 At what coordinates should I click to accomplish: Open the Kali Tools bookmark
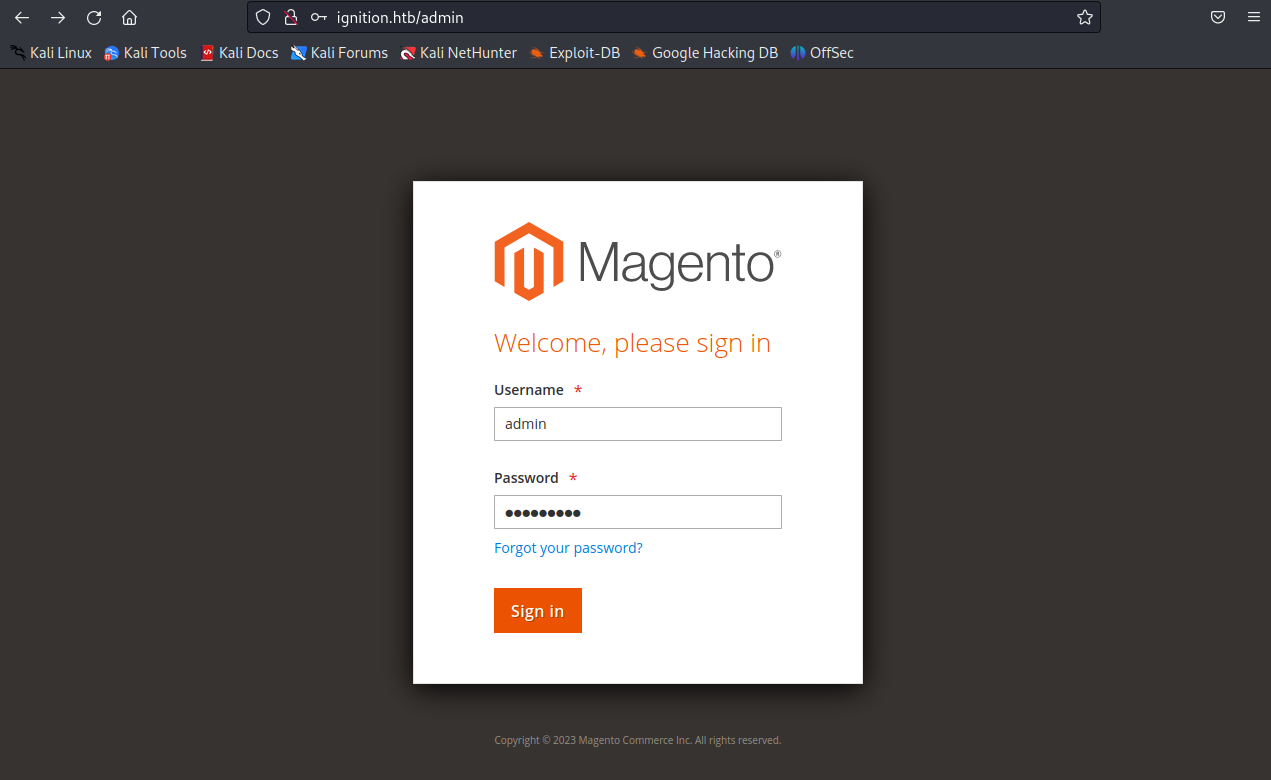pos(146,53)
